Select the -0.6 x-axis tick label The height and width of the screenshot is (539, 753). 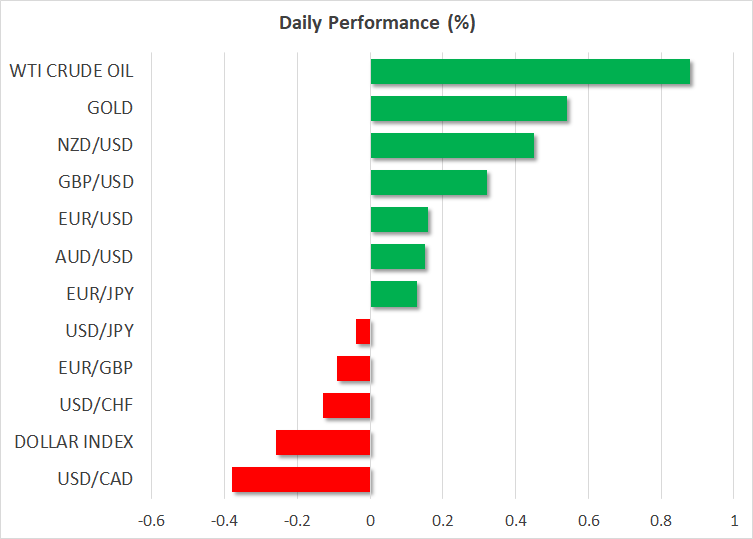tap(151, 521)
